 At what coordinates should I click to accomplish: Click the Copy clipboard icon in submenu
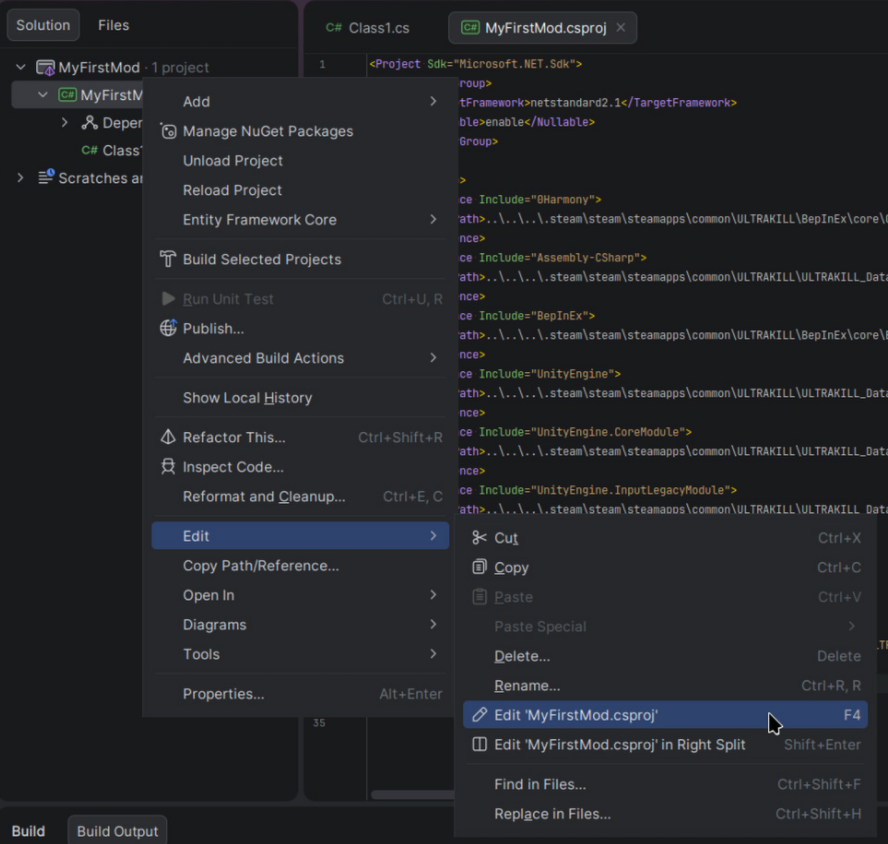480,567
